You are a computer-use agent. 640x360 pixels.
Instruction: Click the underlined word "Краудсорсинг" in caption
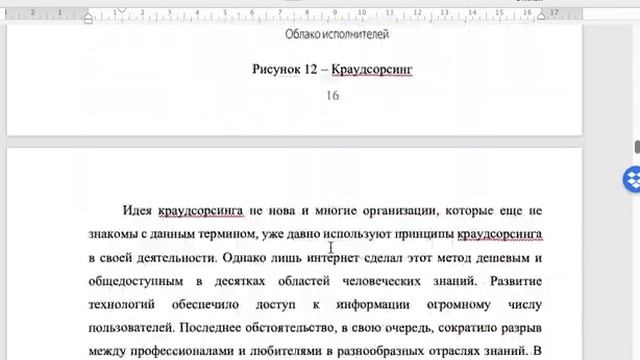(371, 70)
